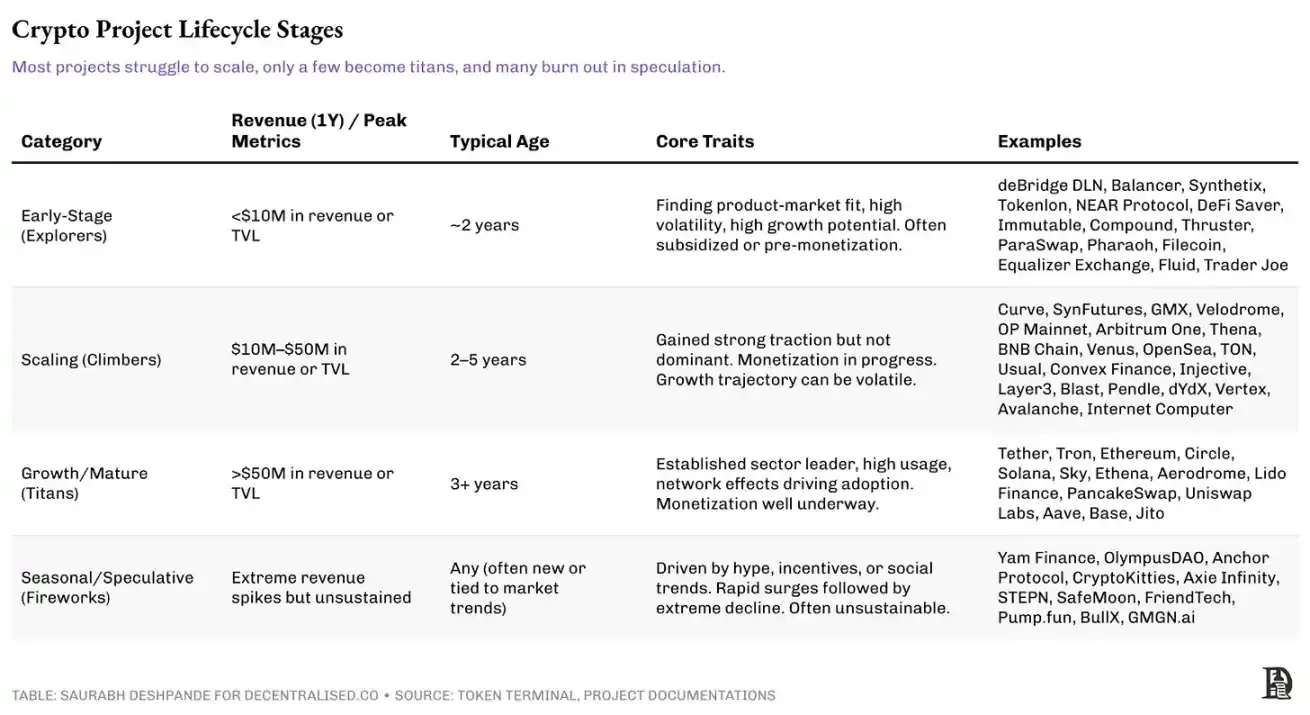The height and width of the screenshot is (715, 1310).
Task: Select "Extreme revenue spikes but unsustained" cell
Action: point(321,587)
